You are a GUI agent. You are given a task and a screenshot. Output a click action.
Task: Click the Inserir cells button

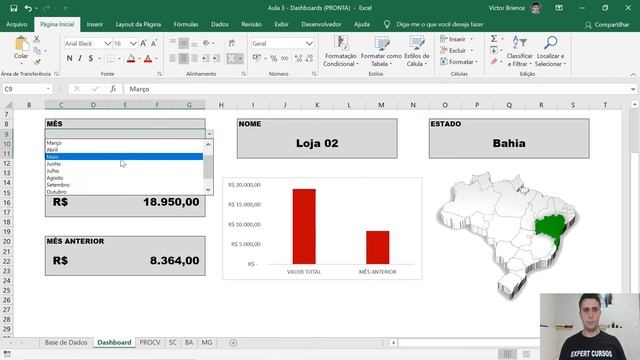(x=457, y=39)
